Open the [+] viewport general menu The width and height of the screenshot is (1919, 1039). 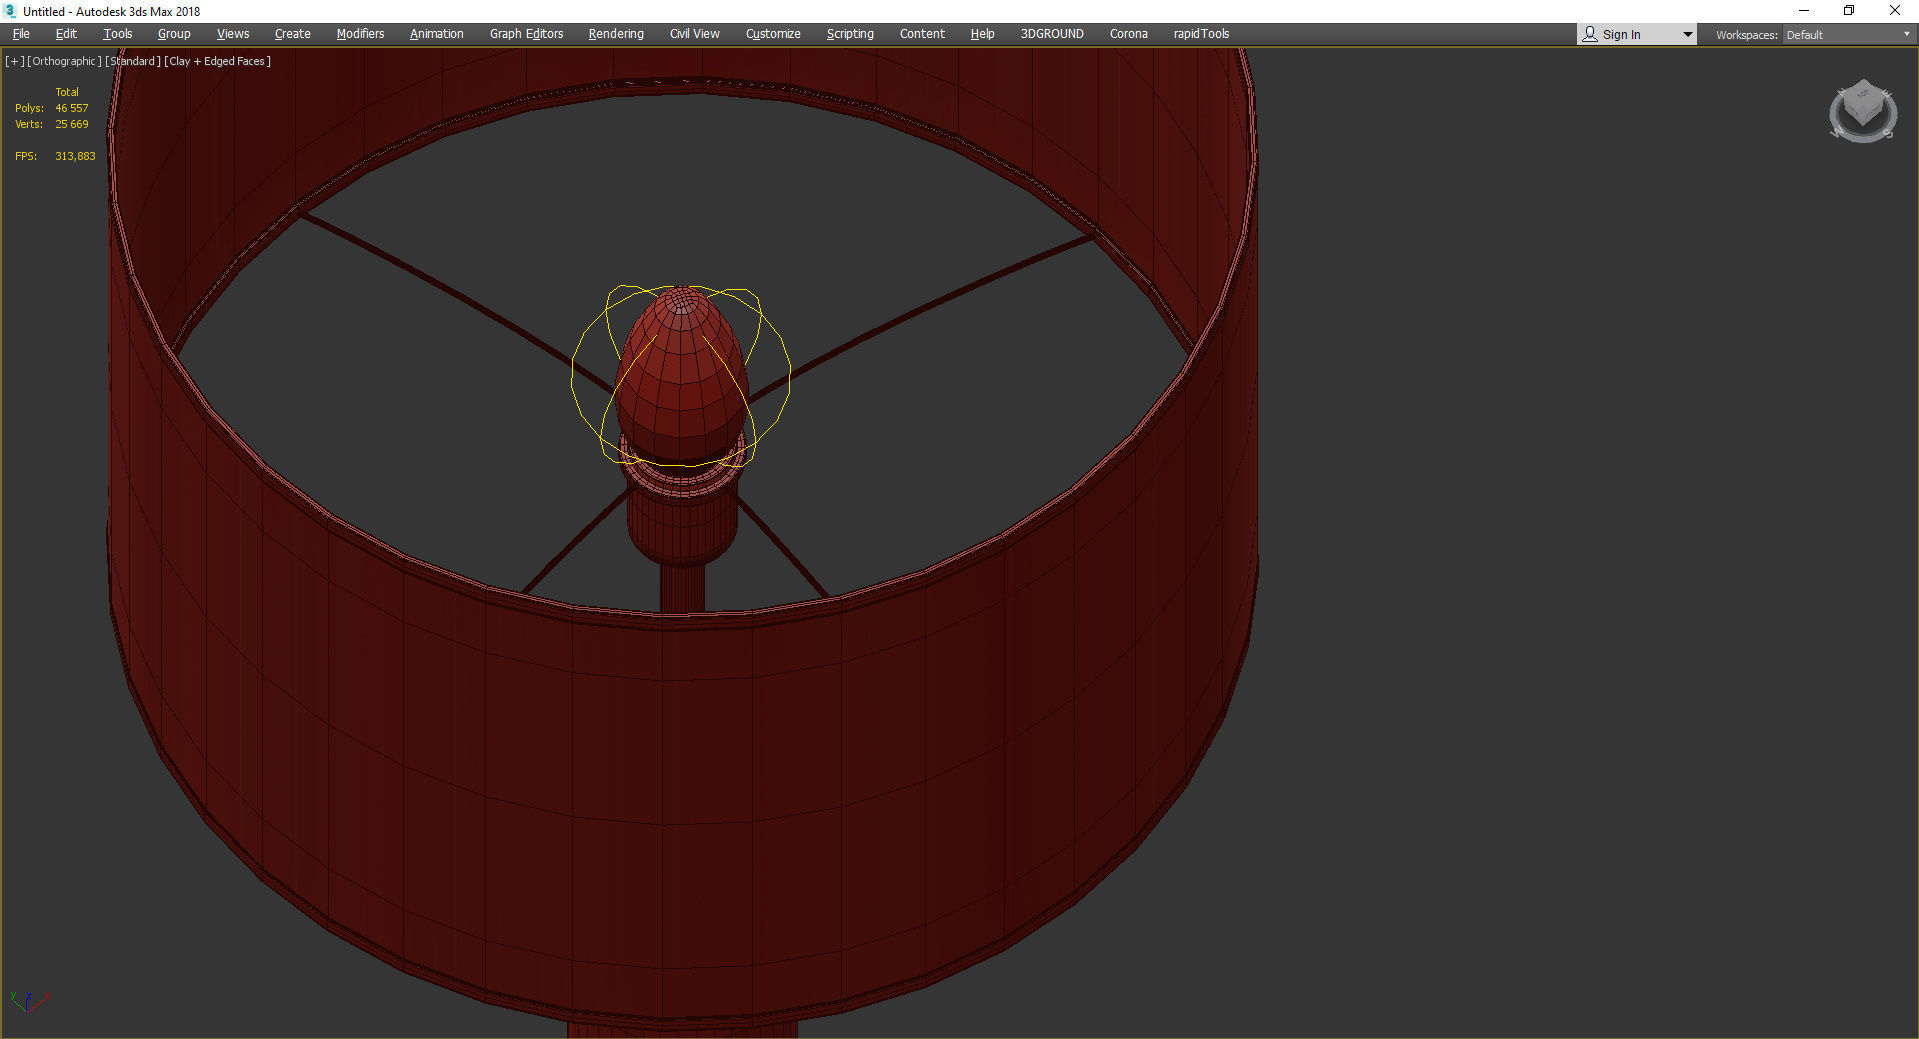pyautogui.click(x=15, y=61)
